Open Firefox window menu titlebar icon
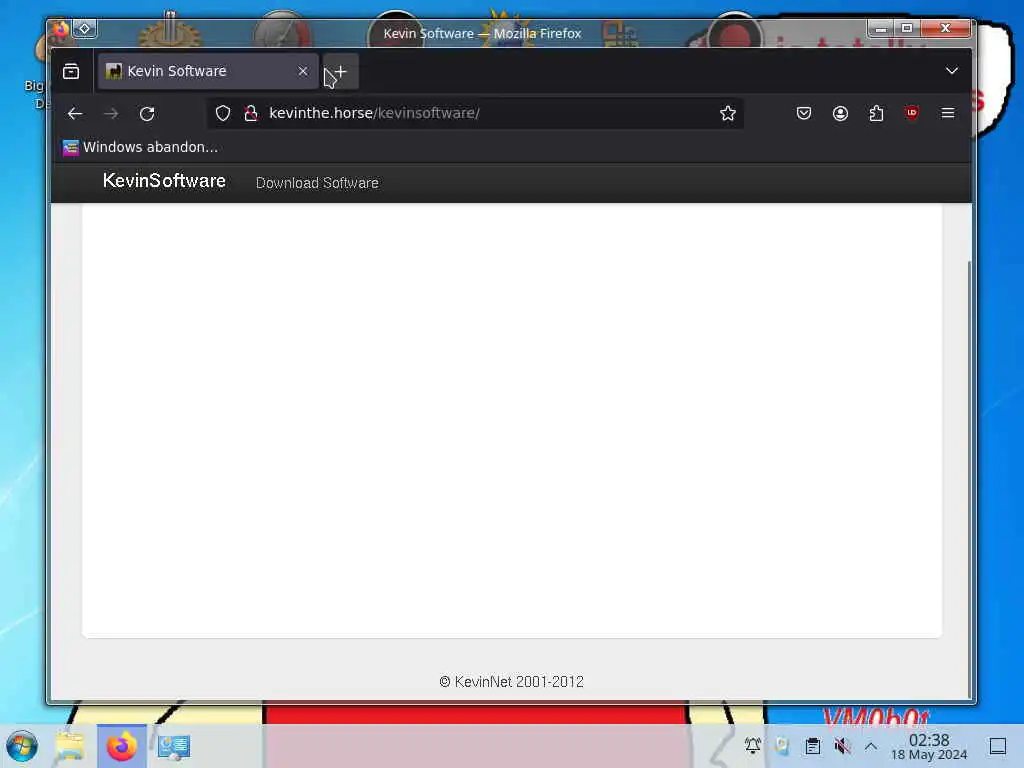 (x=60, y=29)
